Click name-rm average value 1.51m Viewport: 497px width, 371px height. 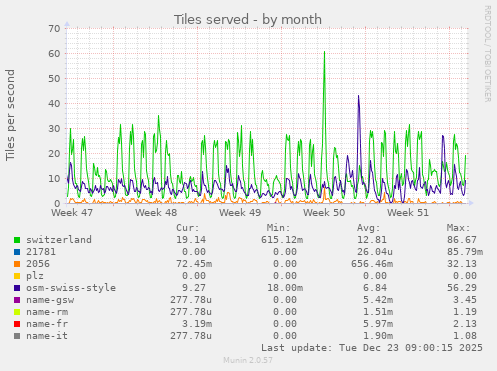378,312
